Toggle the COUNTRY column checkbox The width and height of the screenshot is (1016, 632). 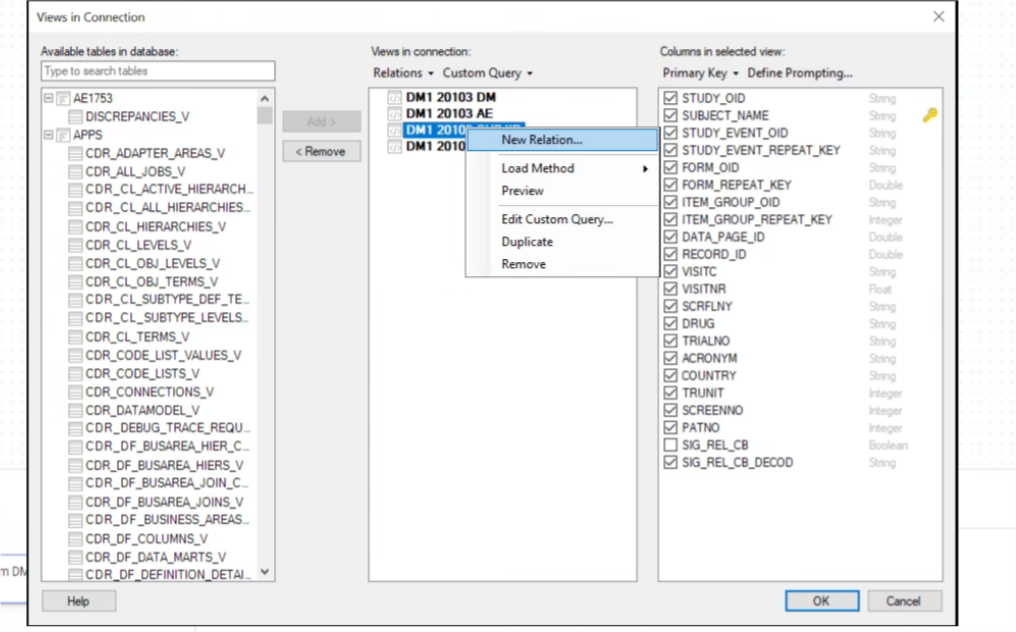671,376
